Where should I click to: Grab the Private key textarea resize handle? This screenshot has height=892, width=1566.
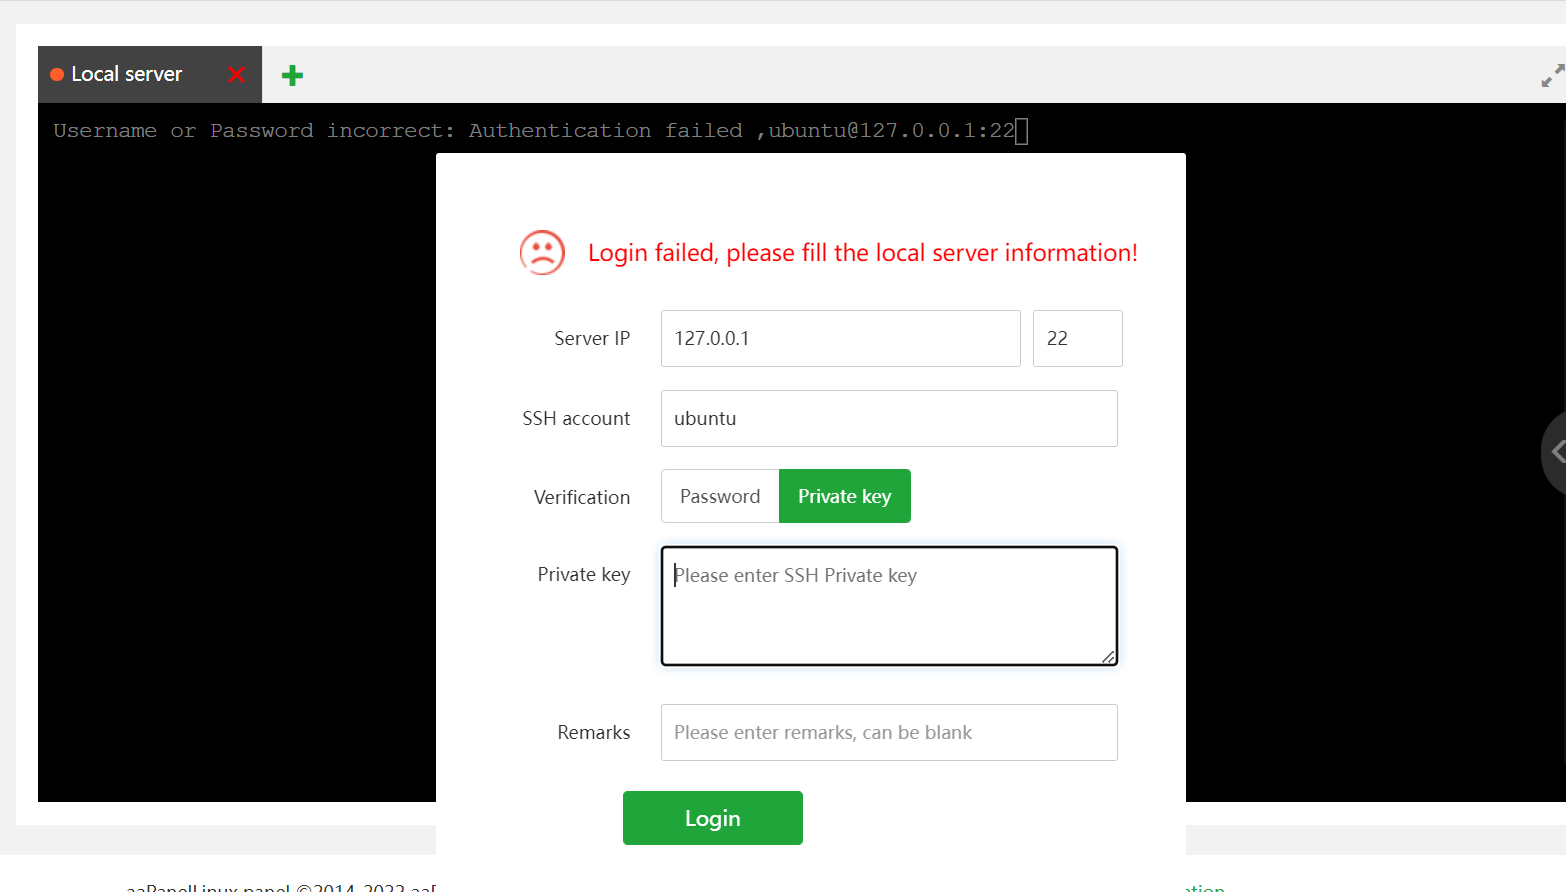tap(1108, 657)
